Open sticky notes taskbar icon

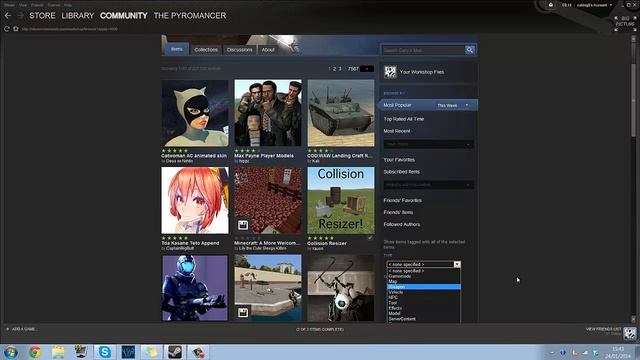click(151, 352)
